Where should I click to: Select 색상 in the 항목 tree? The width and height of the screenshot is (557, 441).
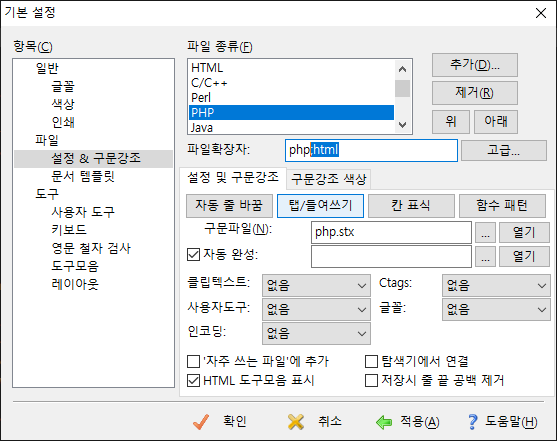[x=63, y=104]
